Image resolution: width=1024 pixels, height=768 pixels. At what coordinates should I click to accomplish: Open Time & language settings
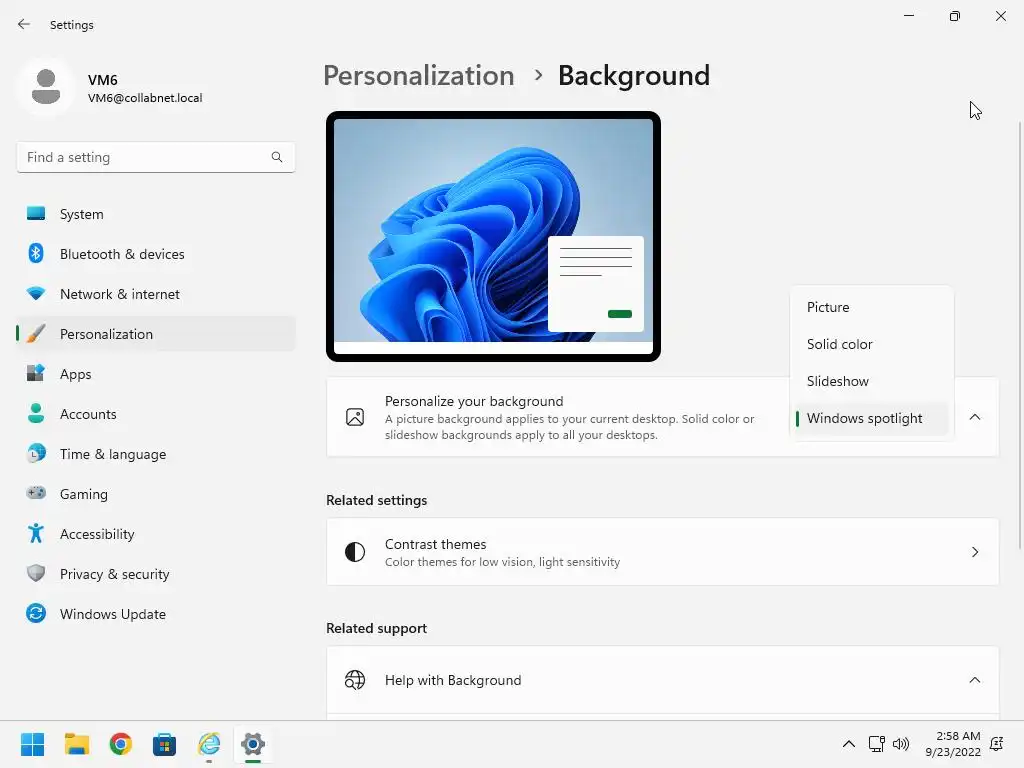click(155, 454)
